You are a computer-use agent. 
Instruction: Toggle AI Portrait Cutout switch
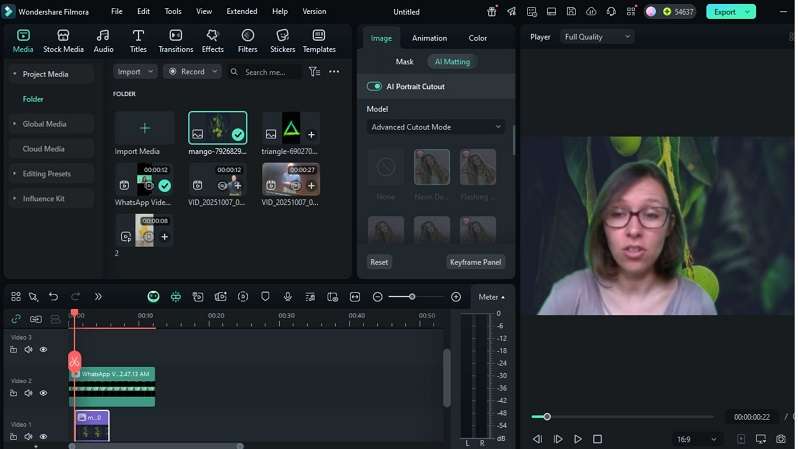[374, 87]
